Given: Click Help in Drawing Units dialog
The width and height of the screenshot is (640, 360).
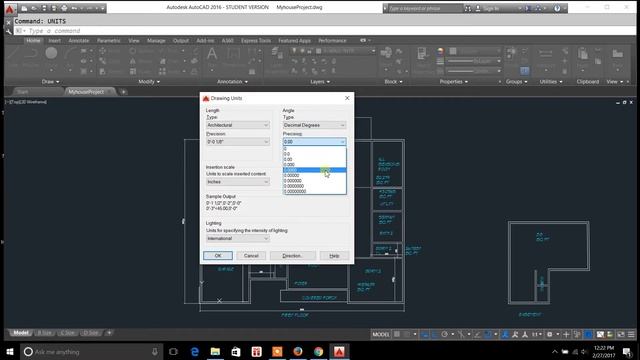Looking at the screenshot, I should pyautogui.click(x=334, y=256).
